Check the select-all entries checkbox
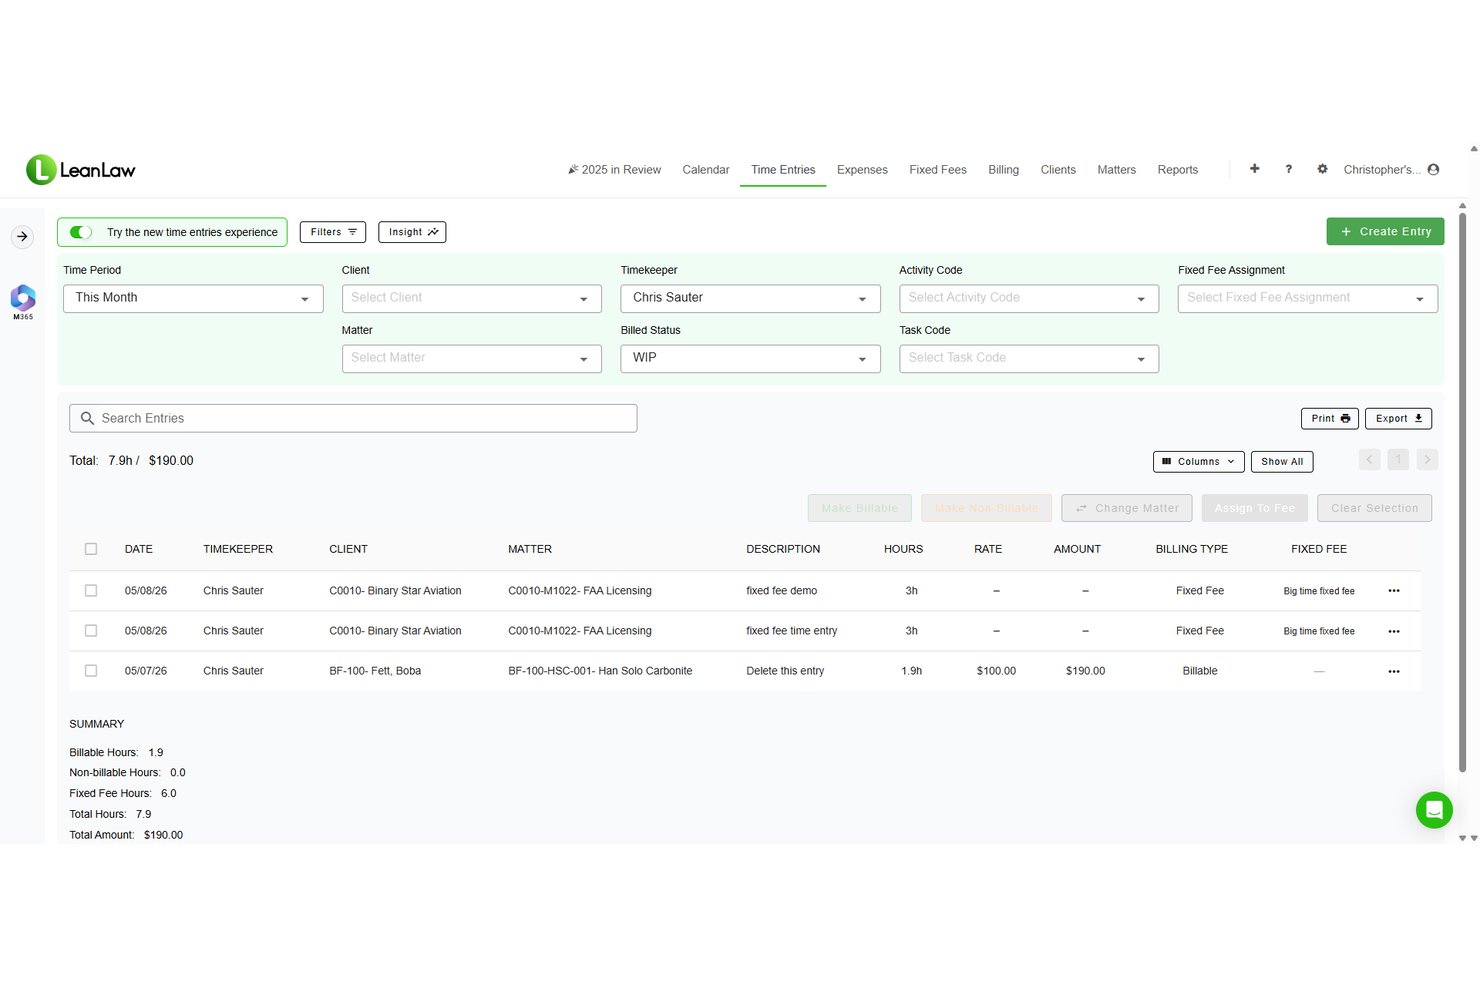The height and width of the screenshot is (987, 1480). coord(91,549)
